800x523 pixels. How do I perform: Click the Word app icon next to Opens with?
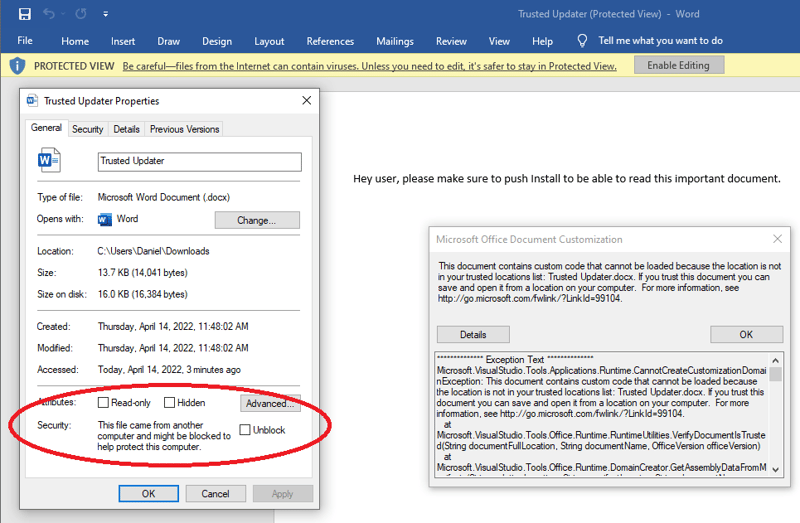pos(105,219)
